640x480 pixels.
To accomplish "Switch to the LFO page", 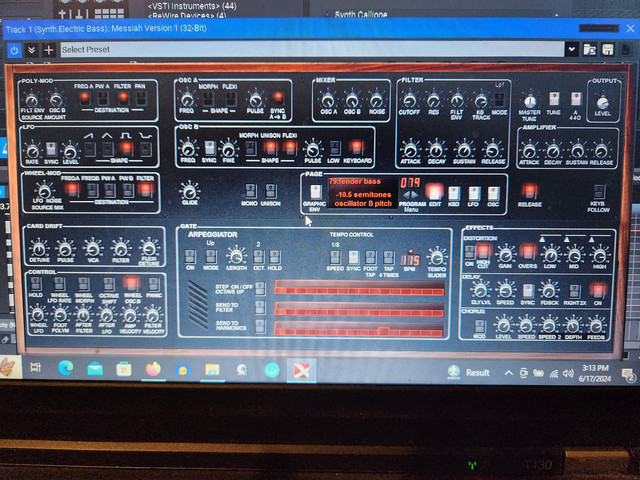I will 473,191.
